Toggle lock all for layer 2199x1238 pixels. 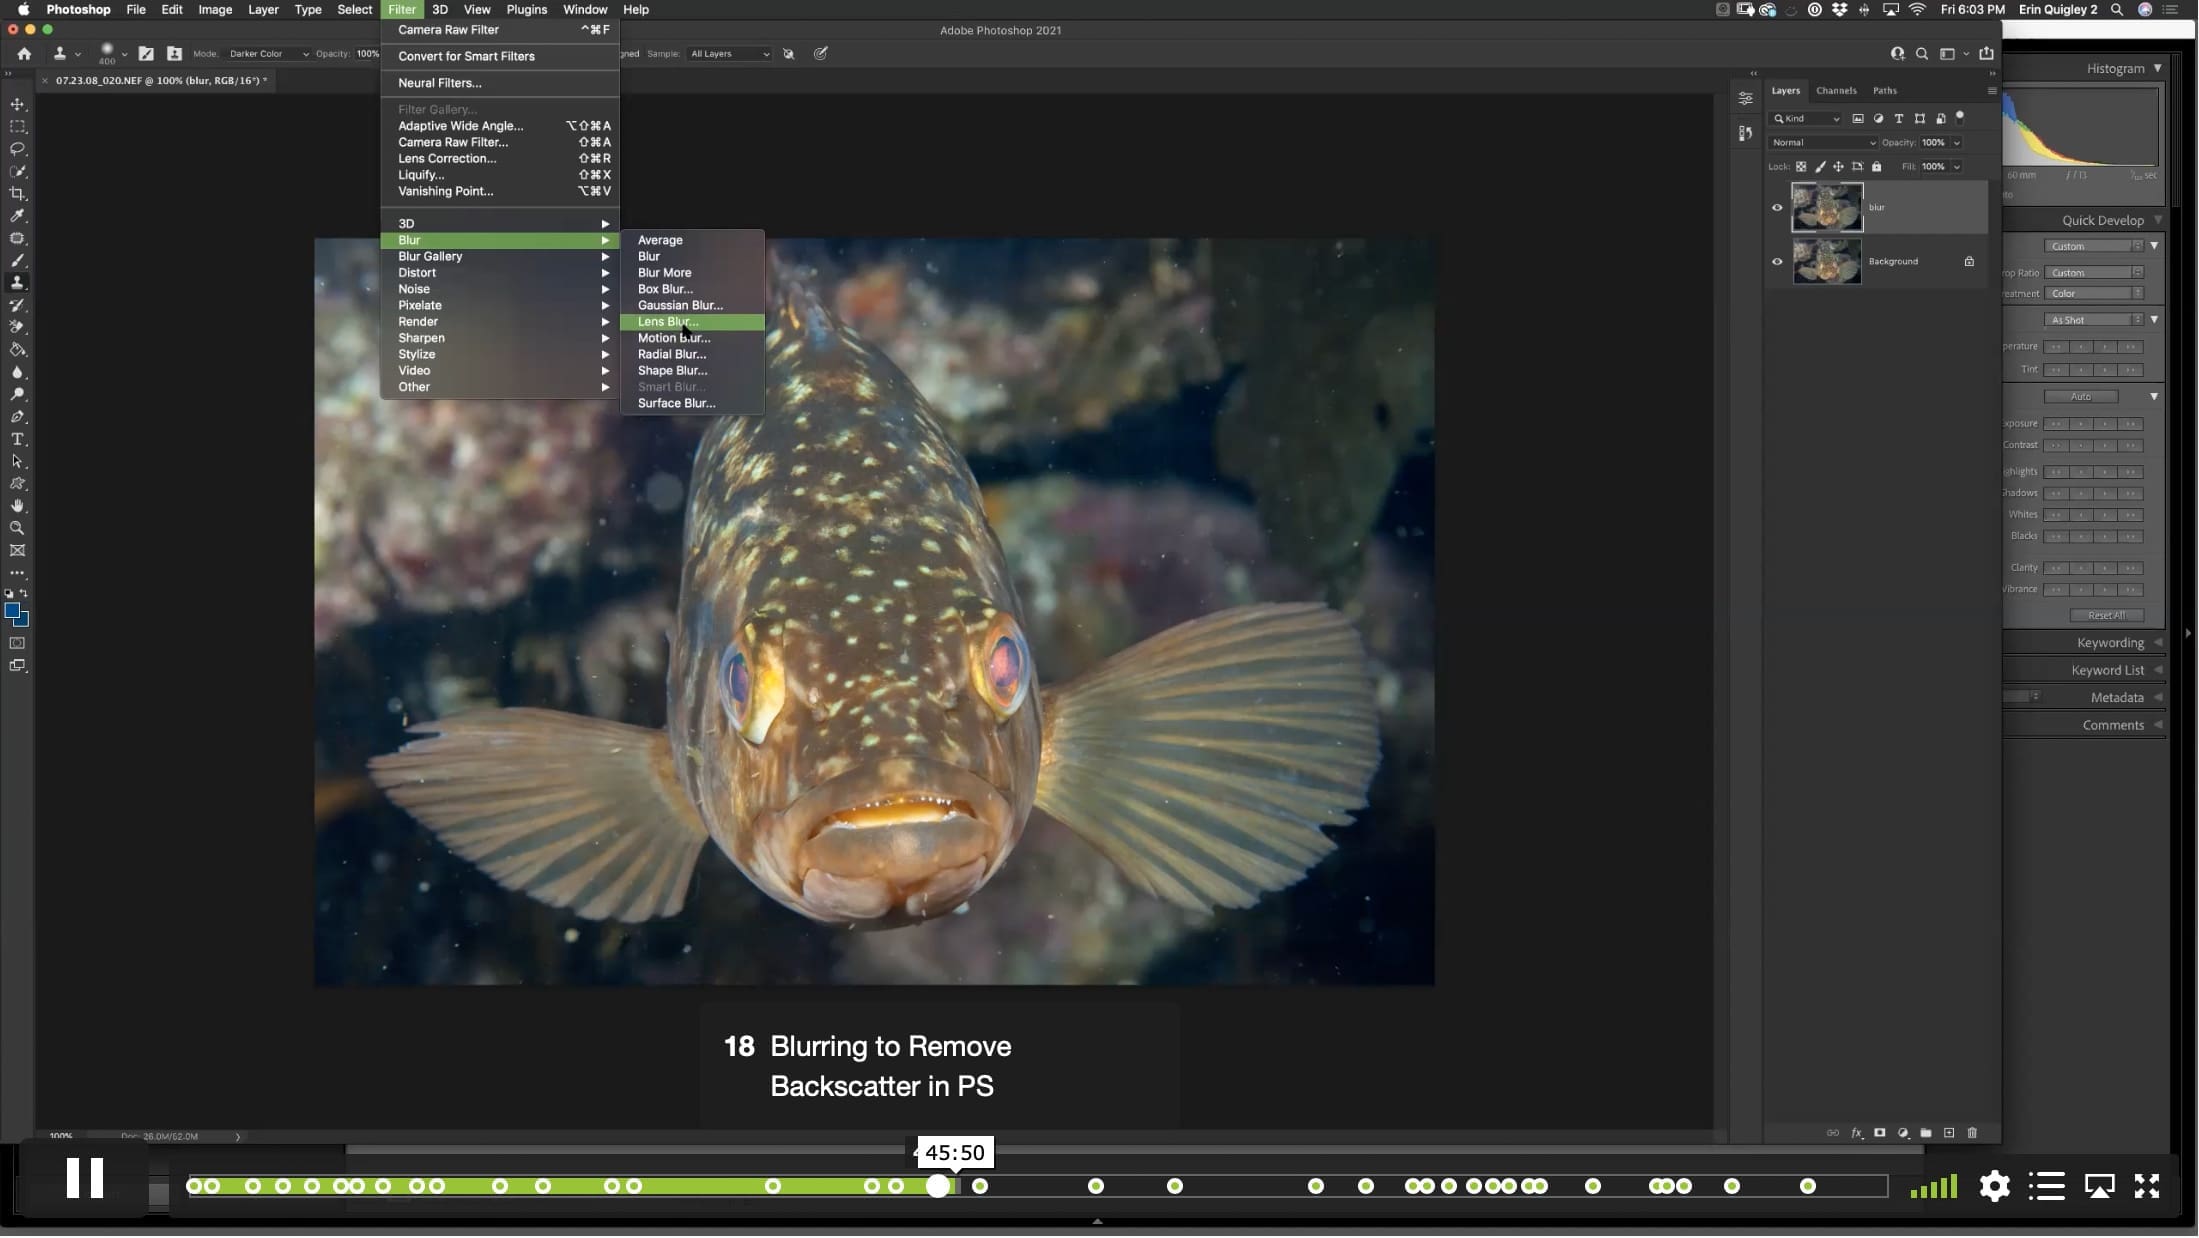(x=1877, y=167)
